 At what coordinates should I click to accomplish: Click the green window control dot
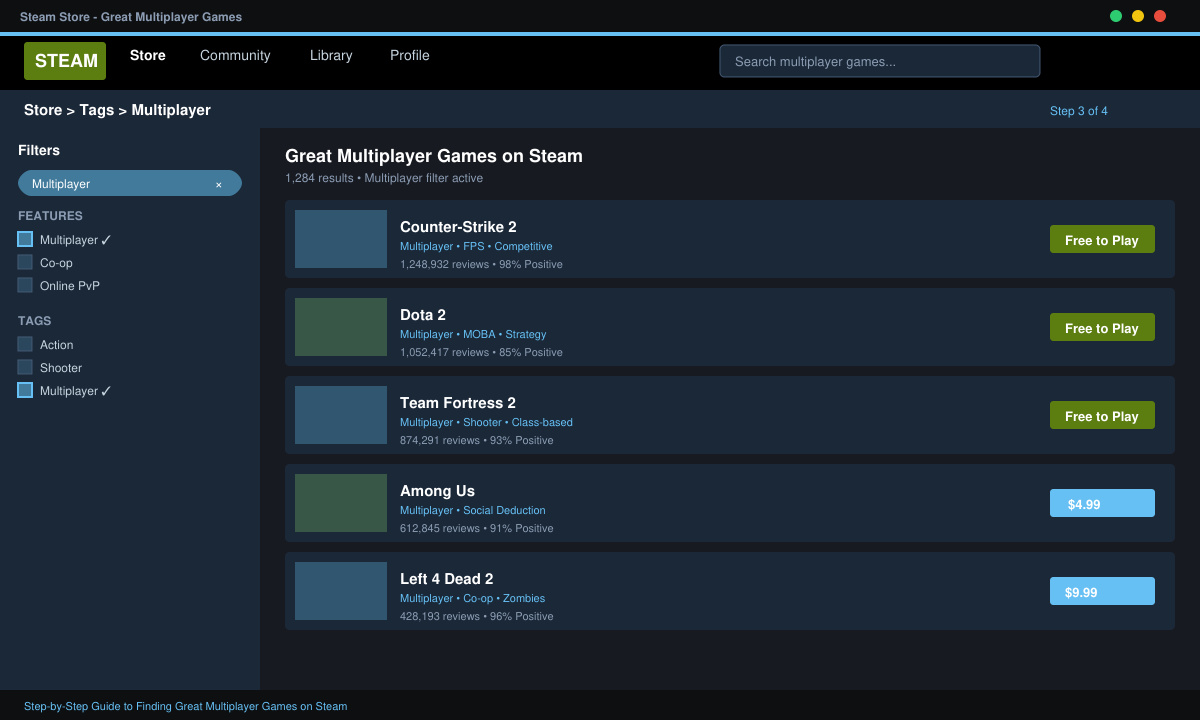point(1116,16)
